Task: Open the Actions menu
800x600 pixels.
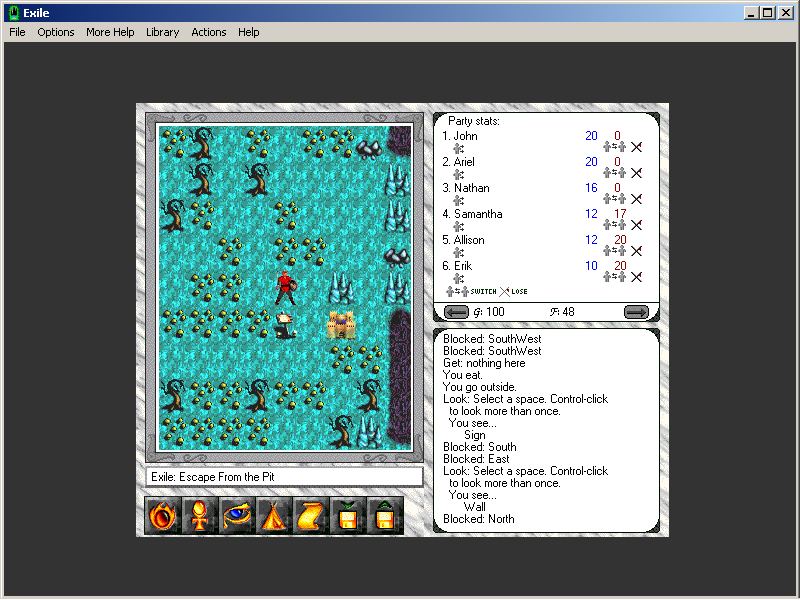Action: click(x=208, y=32)
